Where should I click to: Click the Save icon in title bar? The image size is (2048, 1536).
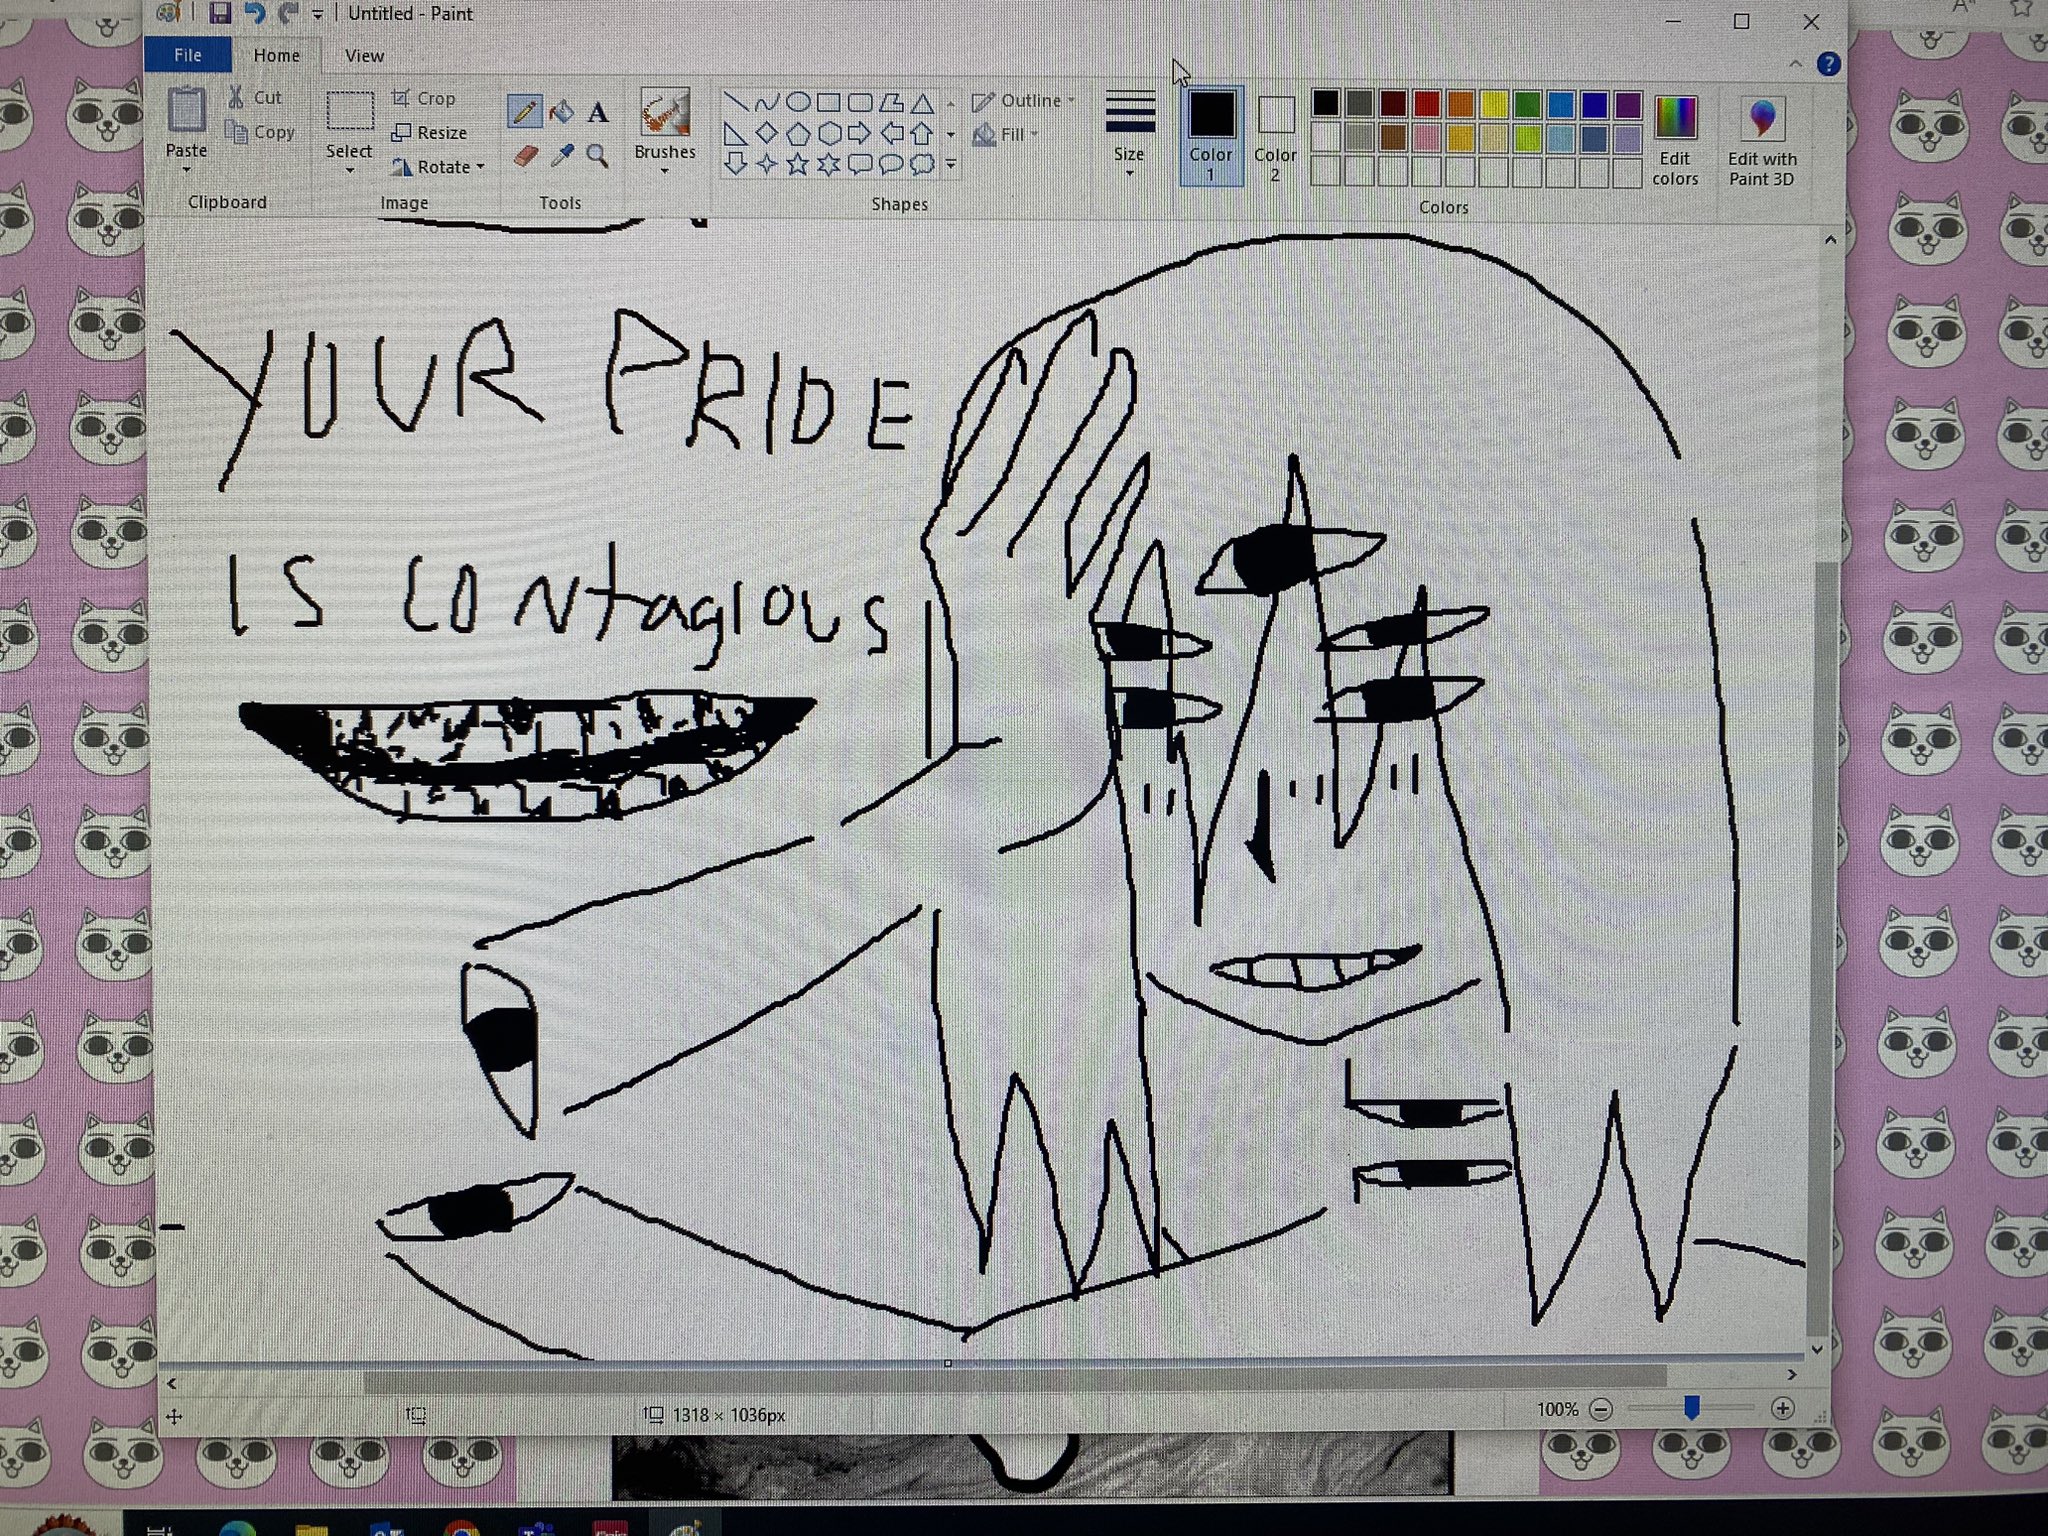[220, 13]
